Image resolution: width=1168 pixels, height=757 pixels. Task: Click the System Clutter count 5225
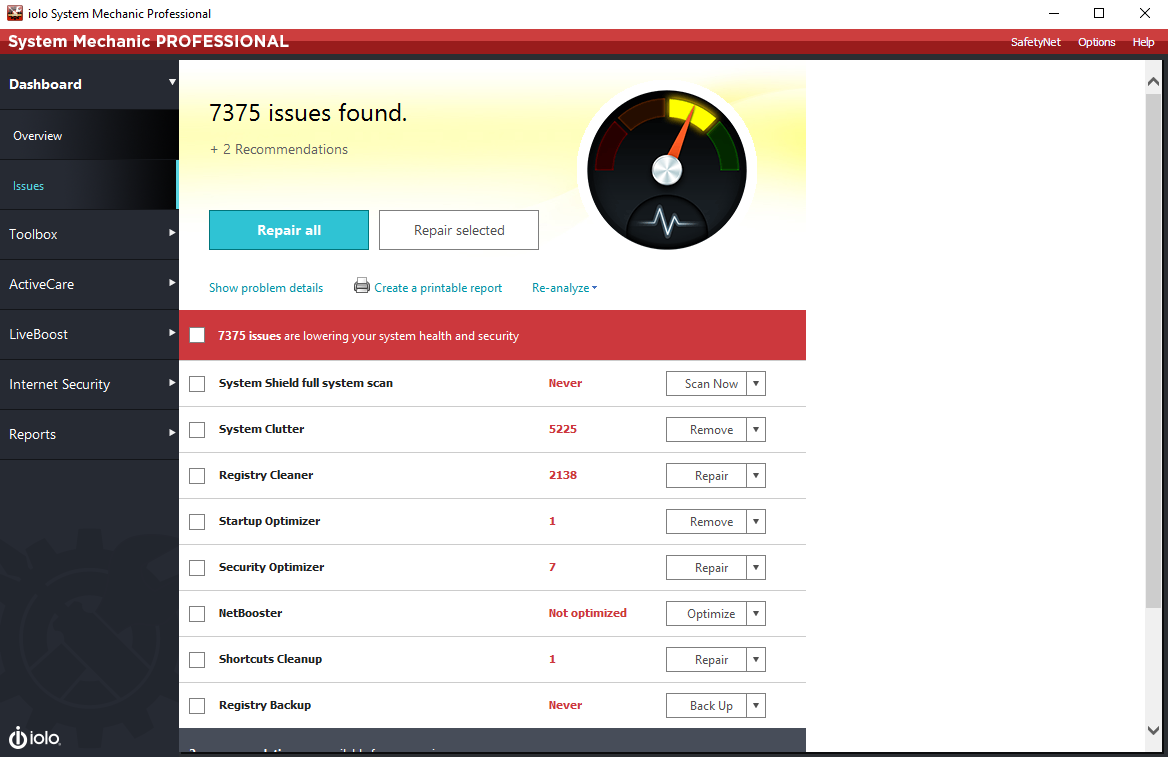[562, 429]
